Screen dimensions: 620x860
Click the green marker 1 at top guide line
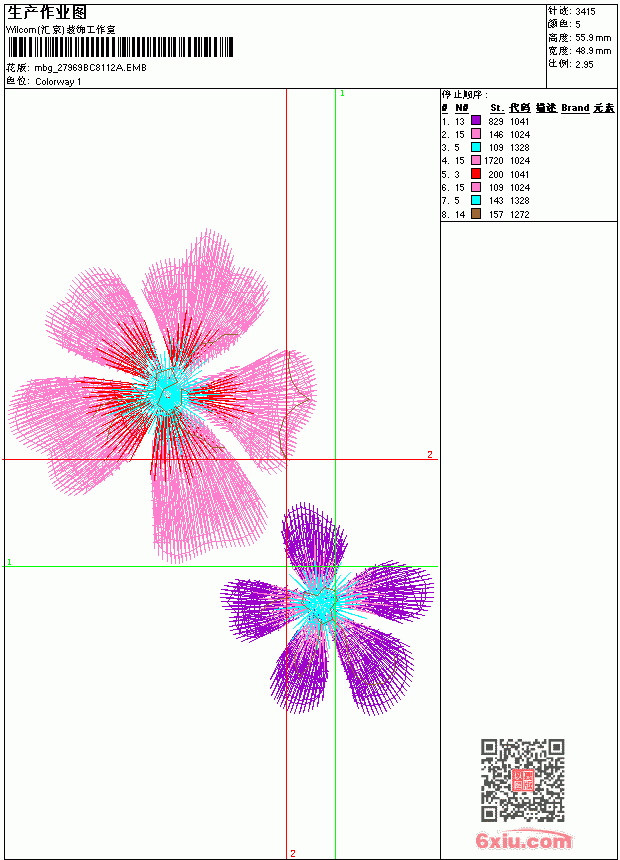click(x=342, y=93)
